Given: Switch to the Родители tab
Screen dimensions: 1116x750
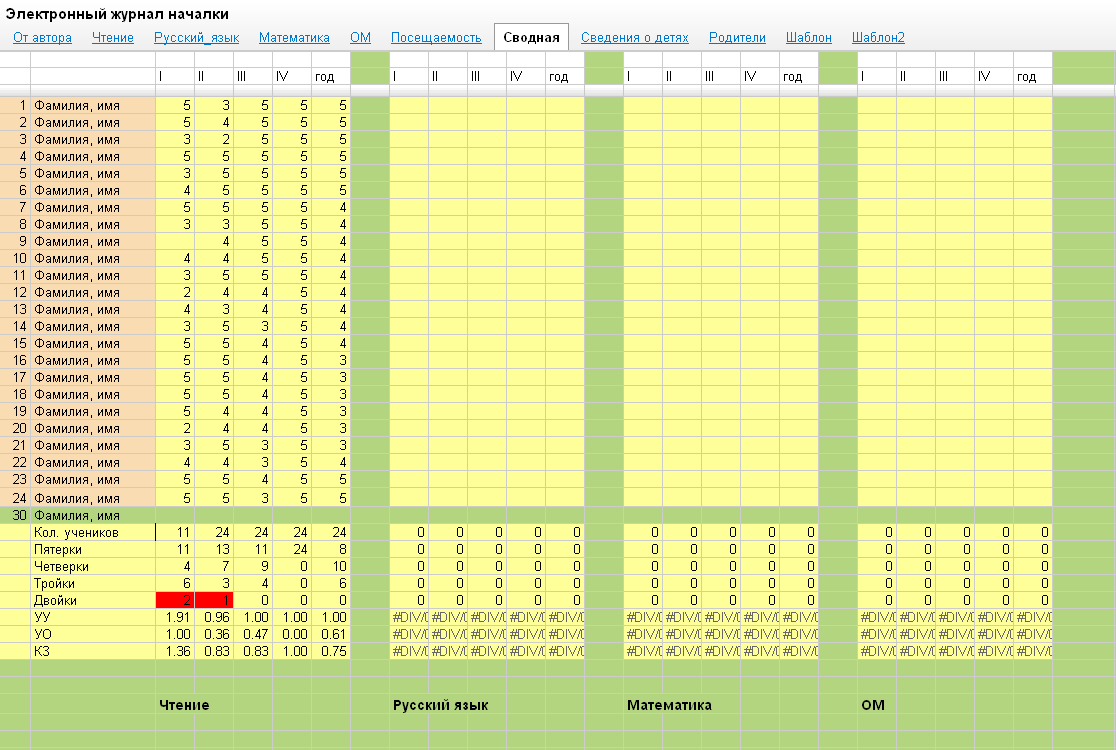Looking at the screenshot, I should (x=737, y=38).
